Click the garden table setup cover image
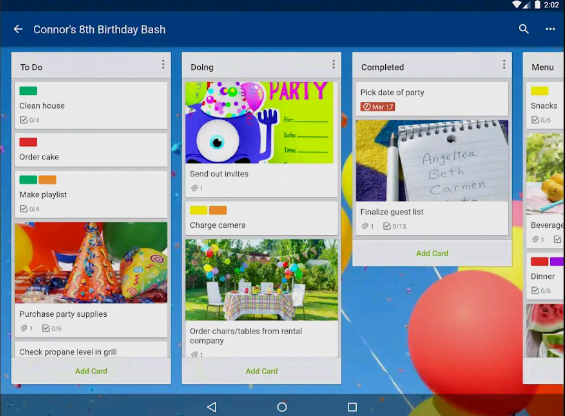 click(262, 280)
